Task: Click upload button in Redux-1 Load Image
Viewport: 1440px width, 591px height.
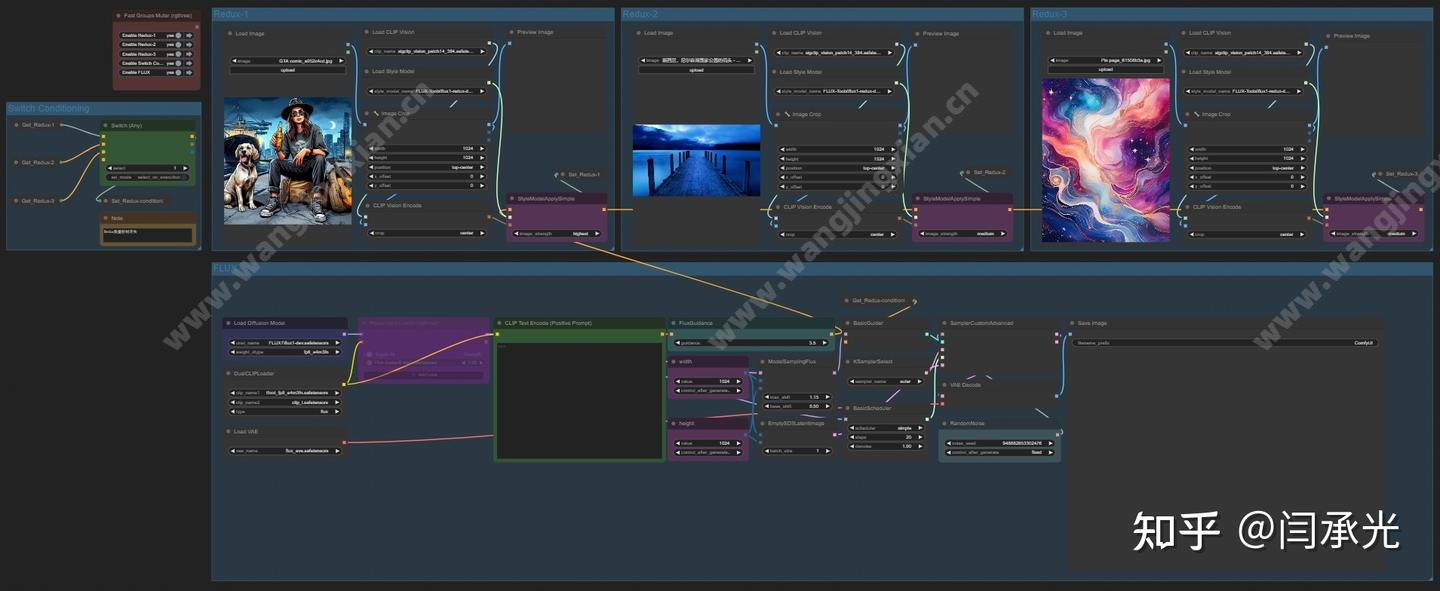Action: click(288, 70)
